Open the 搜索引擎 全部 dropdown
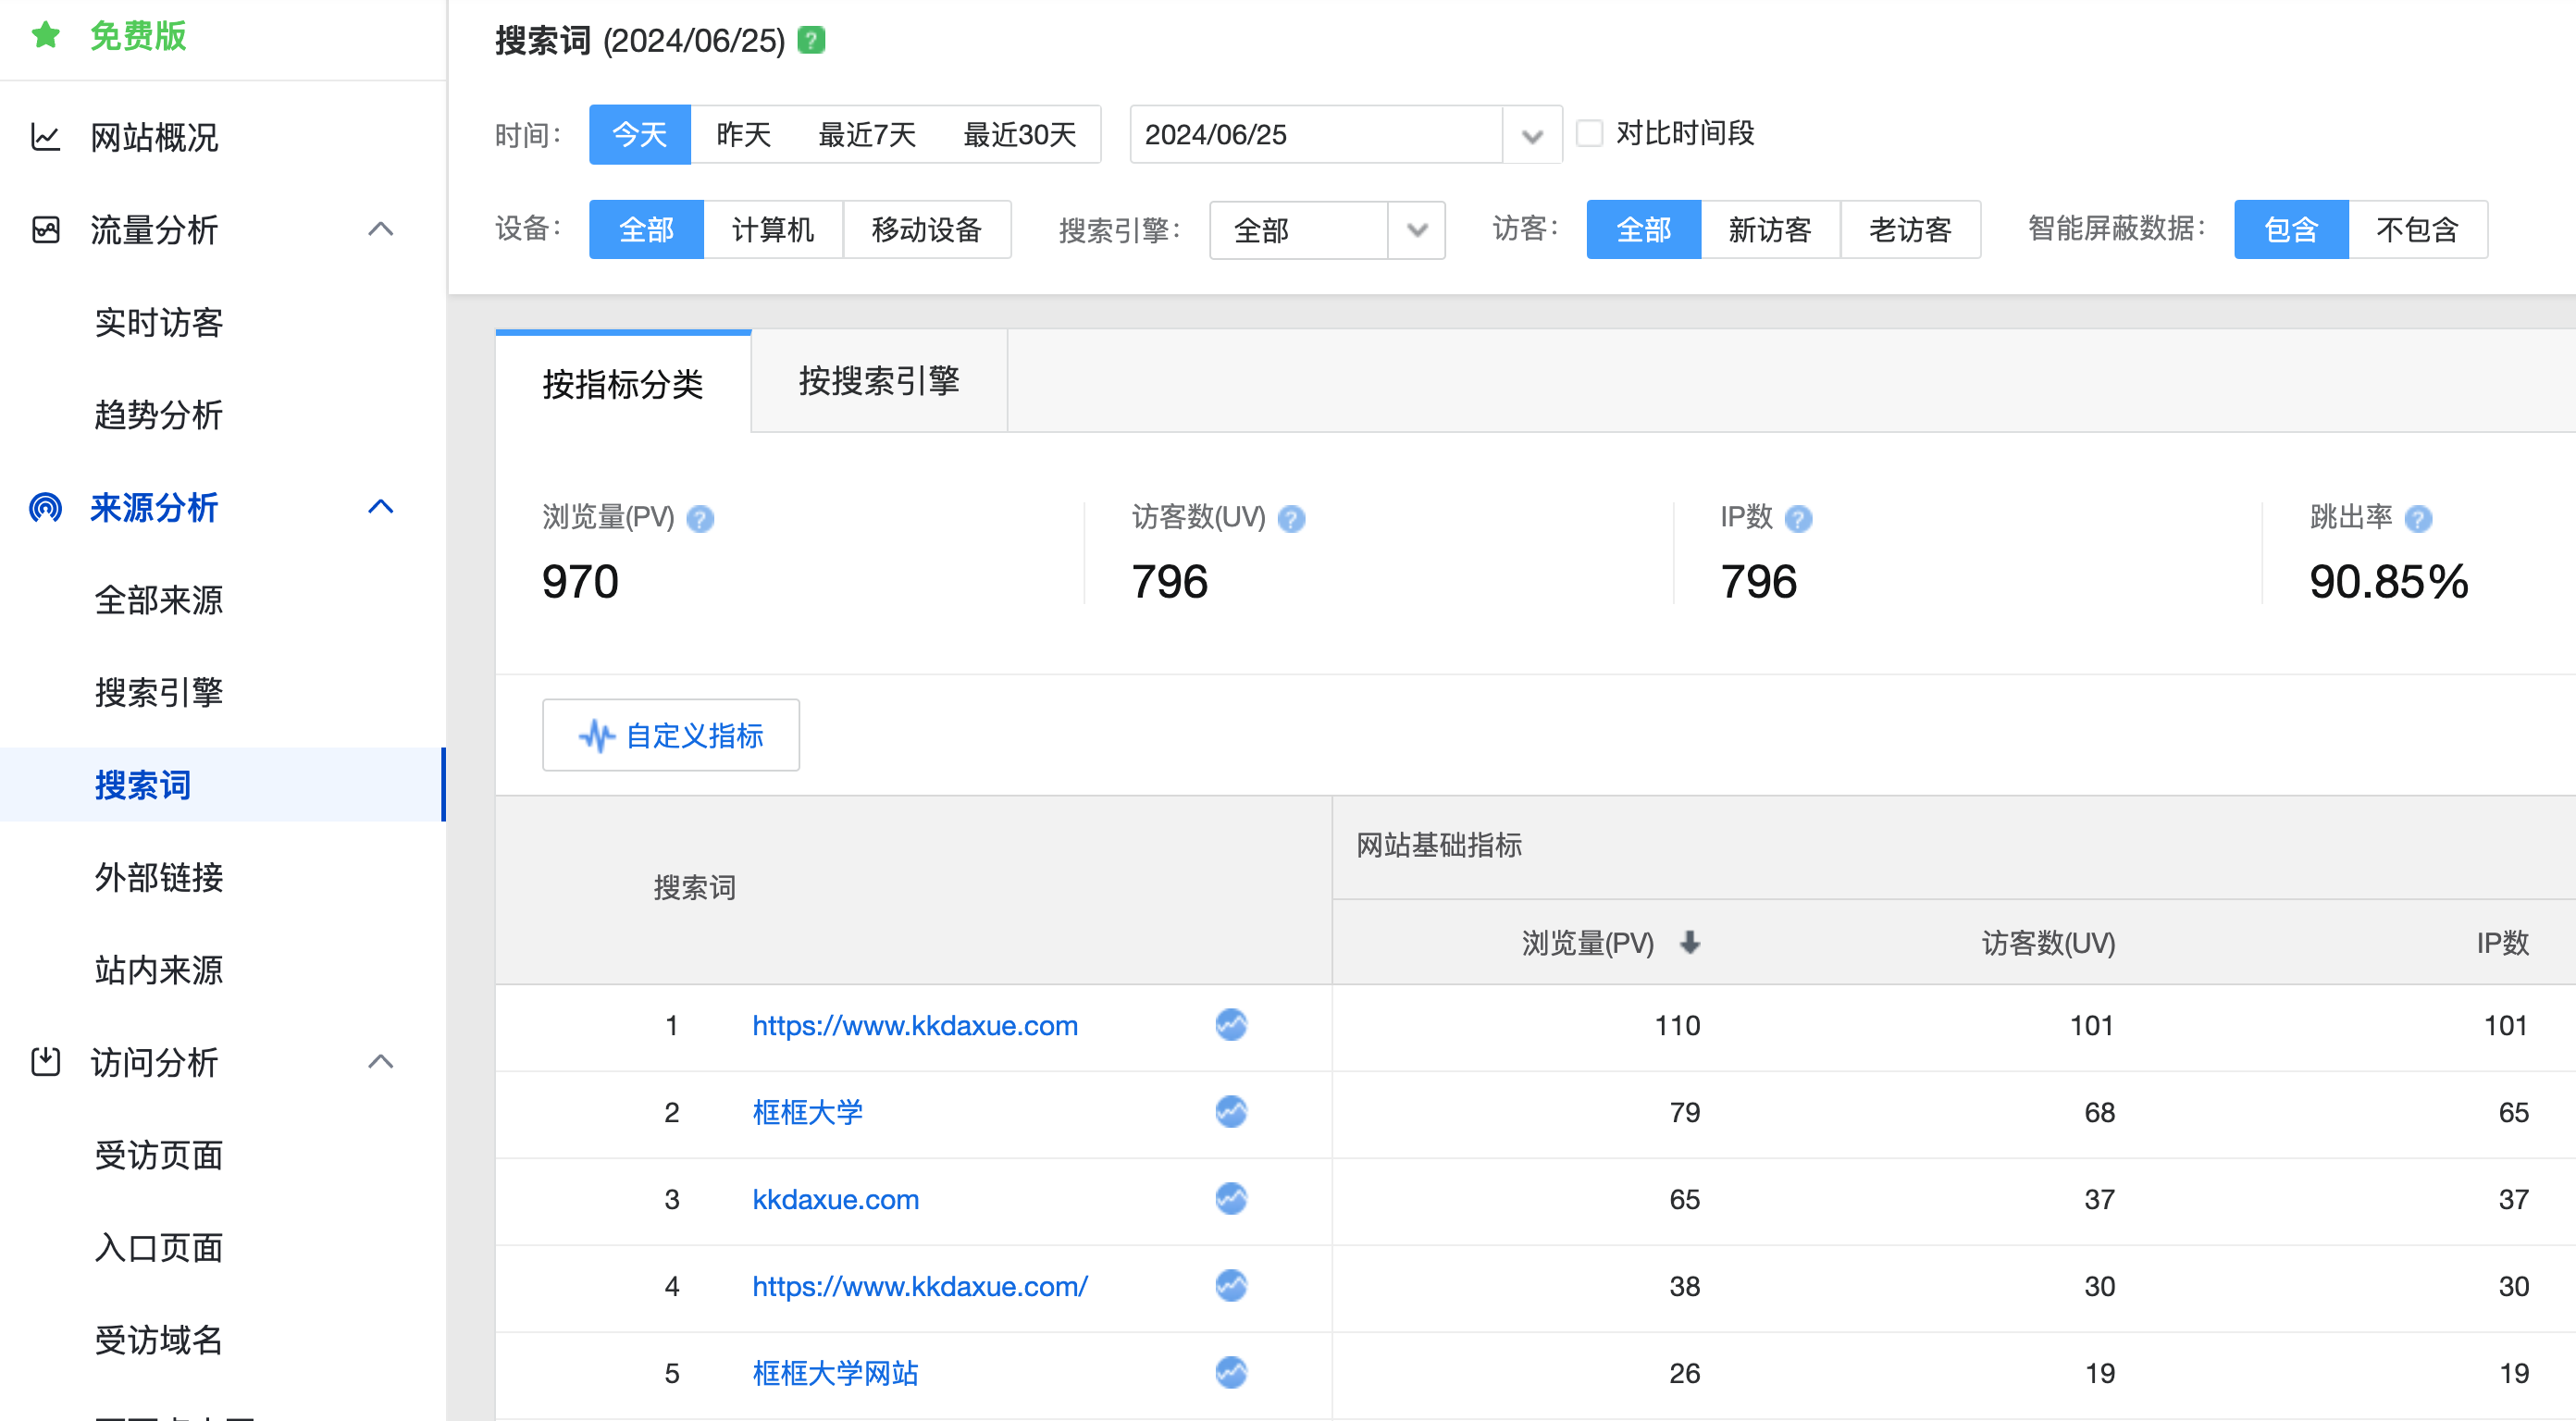The image size is (2576, 1421). click(1416, 231)
